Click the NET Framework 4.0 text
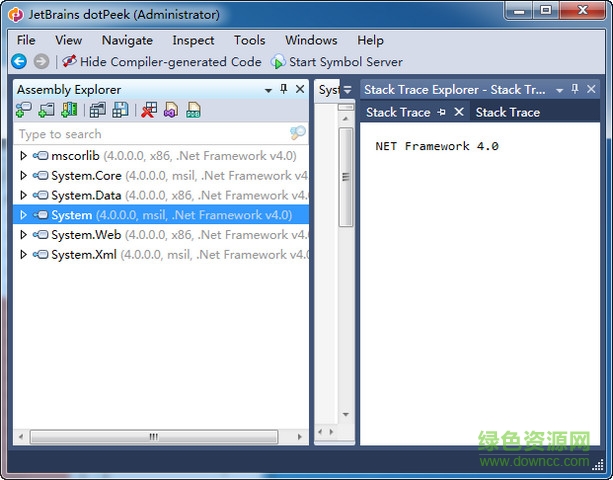The image size is (613, 480). [437, 146]
